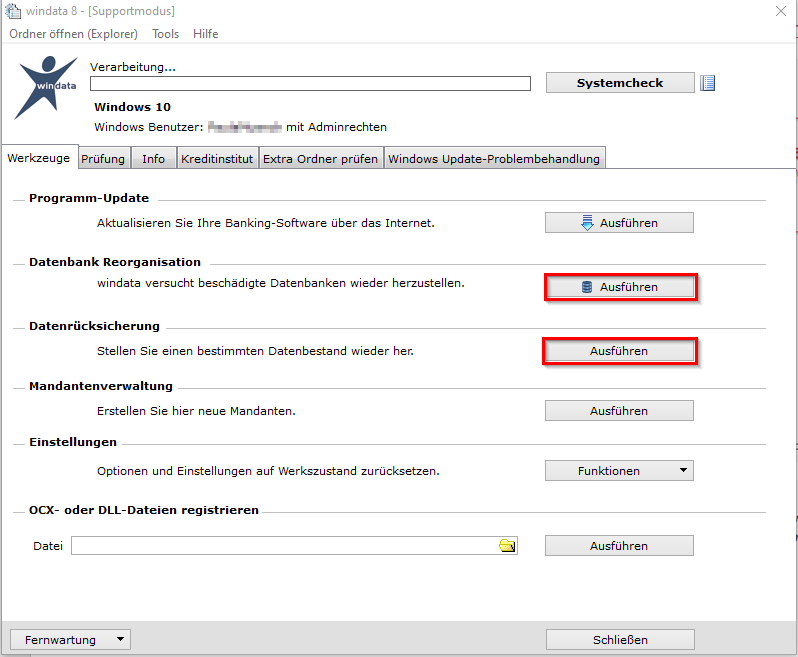Image resolution: width=798 pixels, height=657 pixels.
Task: Click the 'Einstellungen' heading
Action: pos(73,442)
